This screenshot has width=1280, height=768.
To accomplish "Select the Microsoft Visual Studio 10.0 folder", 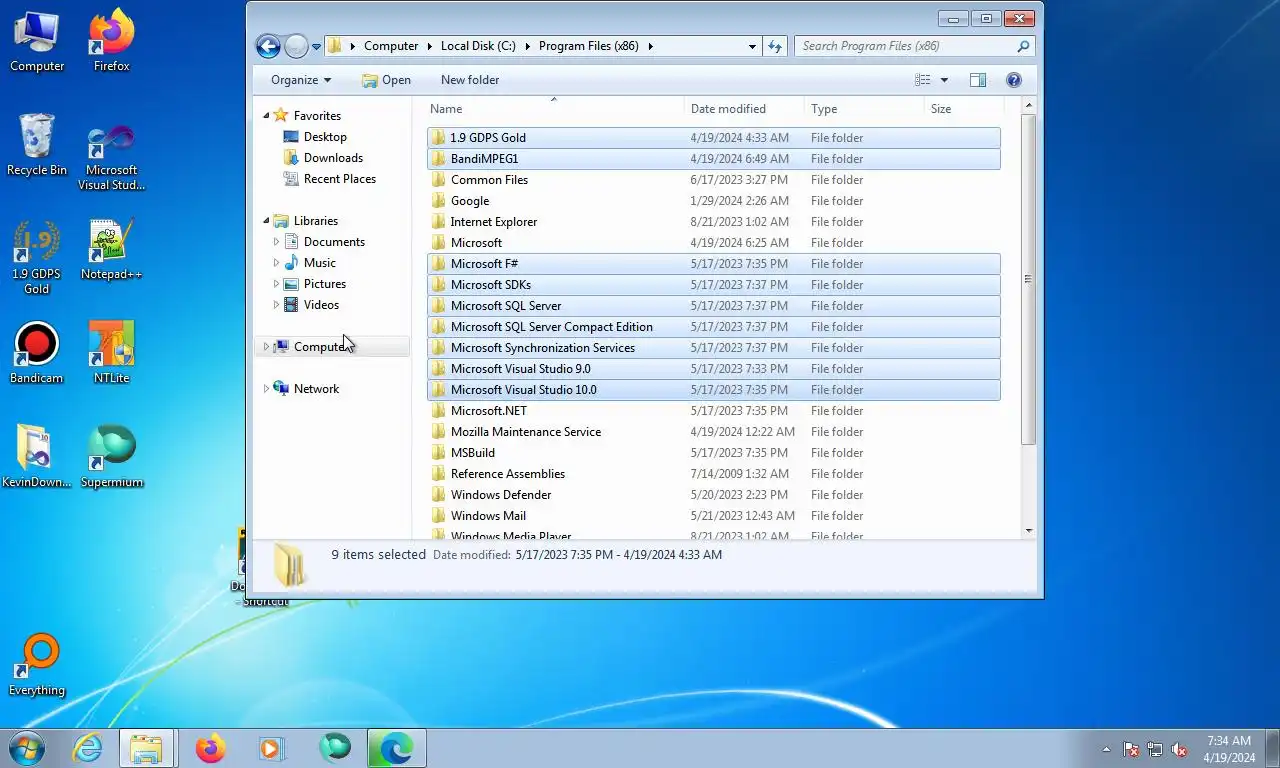I will pyautogui.click(x=713, y=390).
